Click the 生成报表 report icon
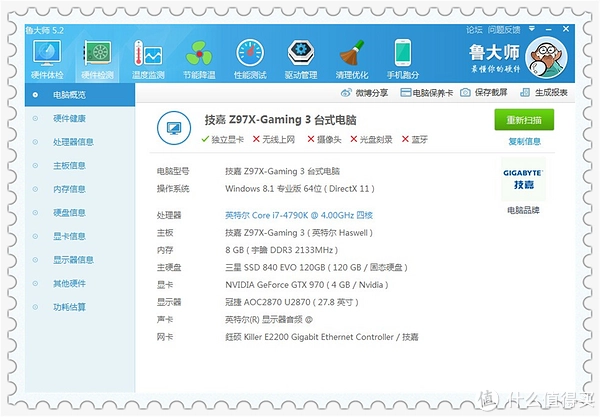This screenshot has width=600, height=417. pos(525,93)
